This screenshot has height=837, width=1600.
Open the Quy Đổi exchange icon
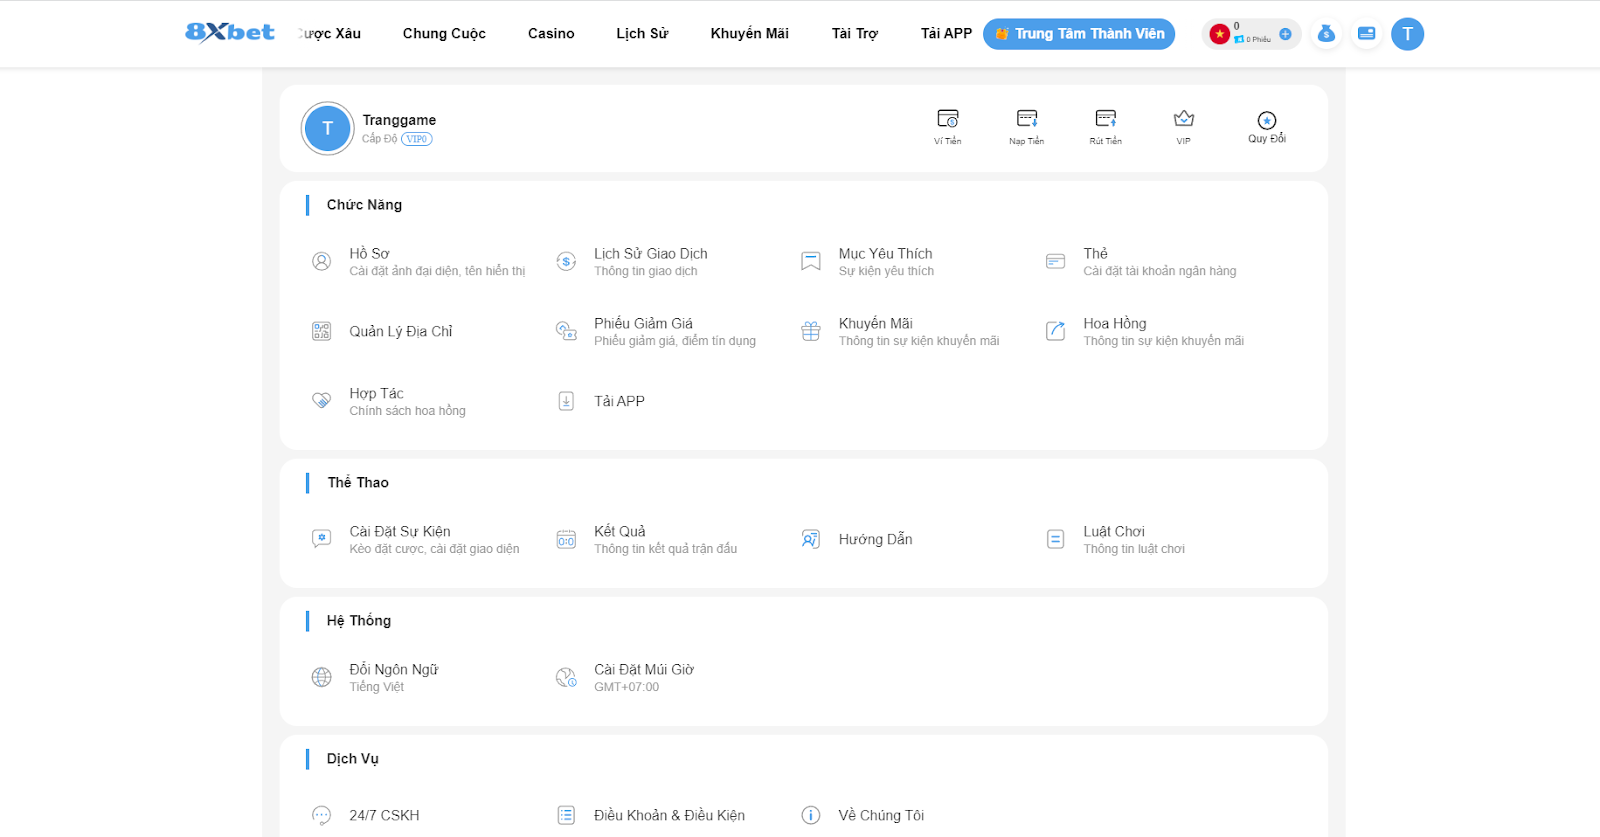(x=1267, y=120)
